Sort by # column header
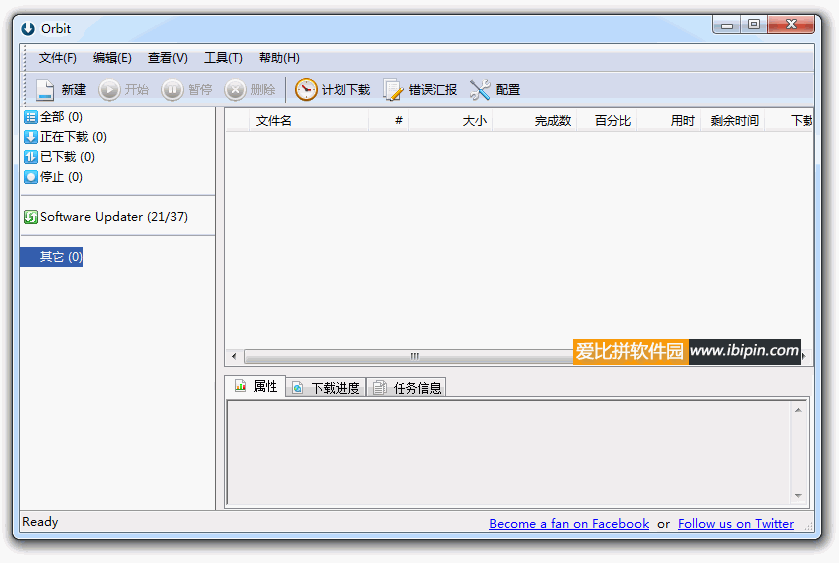This screenshot has width=839, height=563. point(388,121)
